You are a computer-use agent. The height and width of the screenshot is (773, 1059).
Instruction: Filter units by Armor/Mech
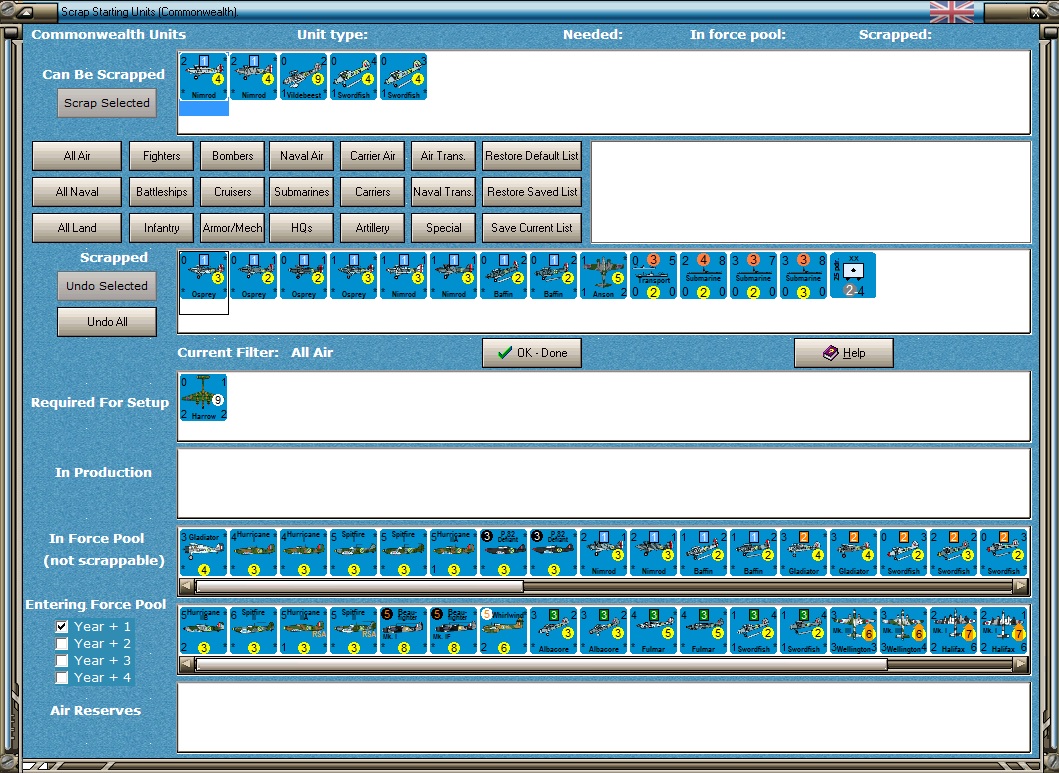pos(232,228)
